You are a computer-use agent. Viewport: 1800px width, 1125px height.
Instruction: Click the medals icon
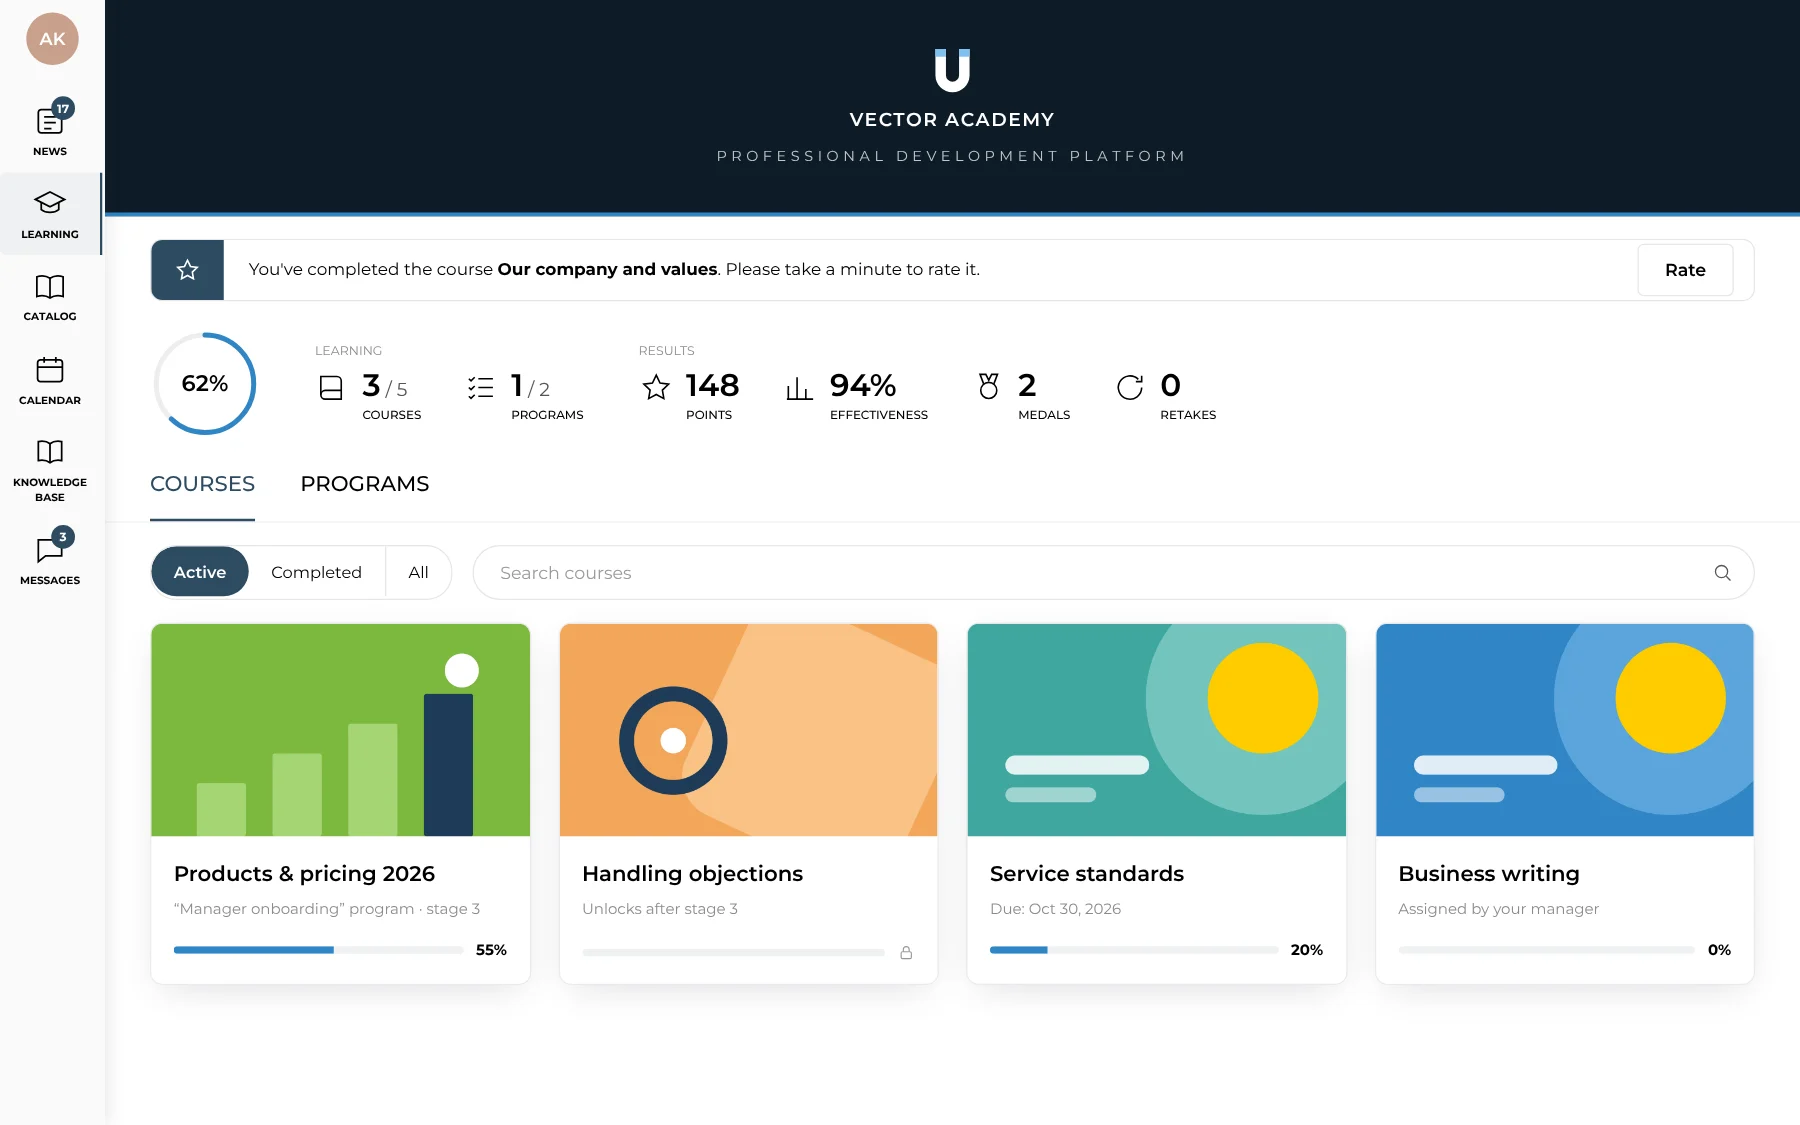[989, 386]
